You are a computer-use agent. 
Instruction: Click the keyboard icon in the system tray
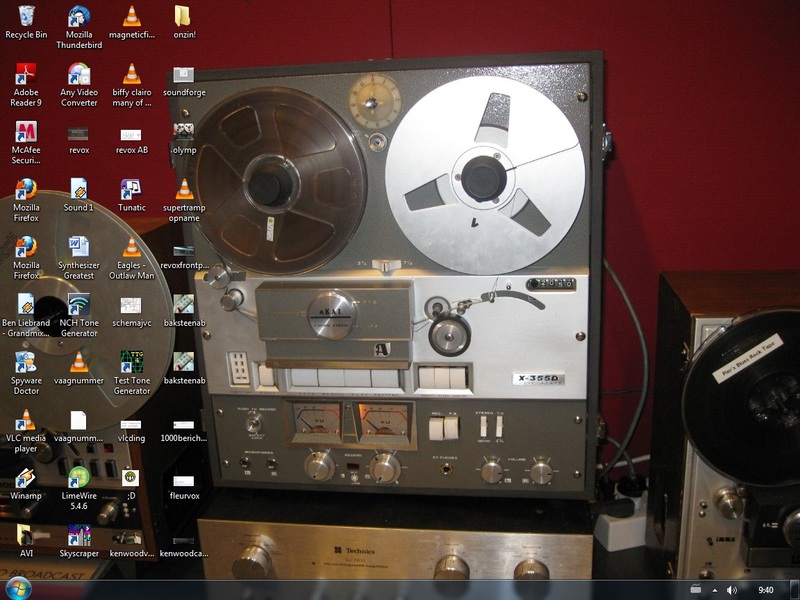[x=695, y=590]
